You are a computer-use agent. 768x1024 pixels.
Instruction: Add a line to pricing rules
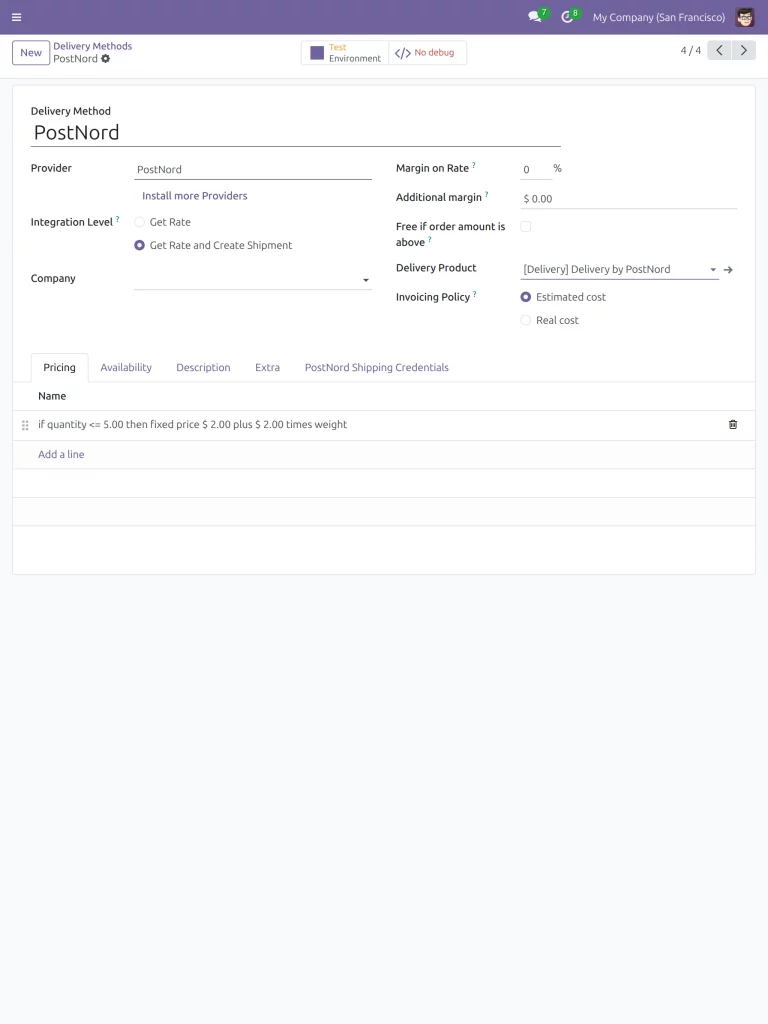[x=61, y=455]
